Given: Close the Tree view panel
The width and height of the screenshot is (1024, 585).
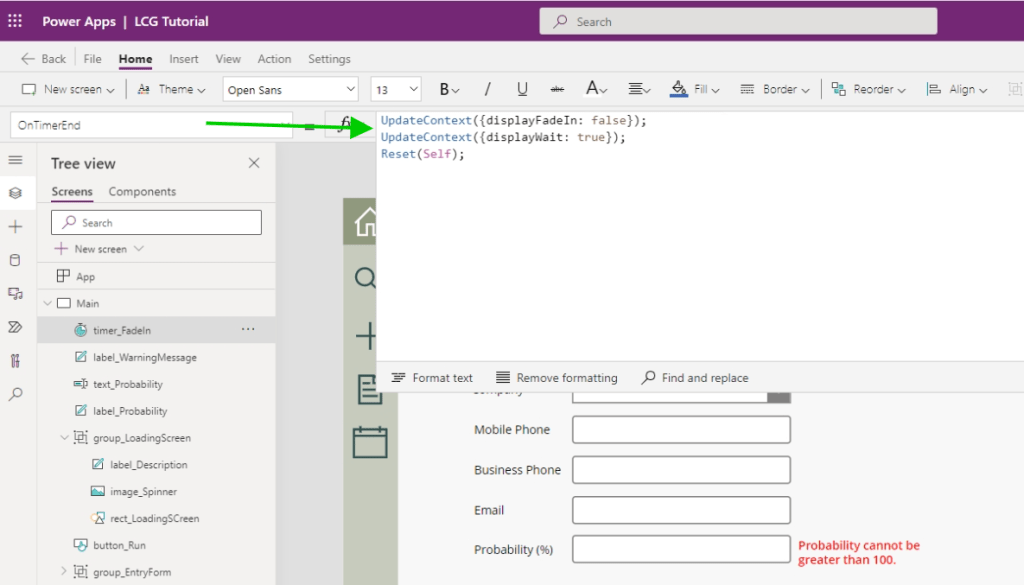Looking at the screenshot, I should click(254, 163).
